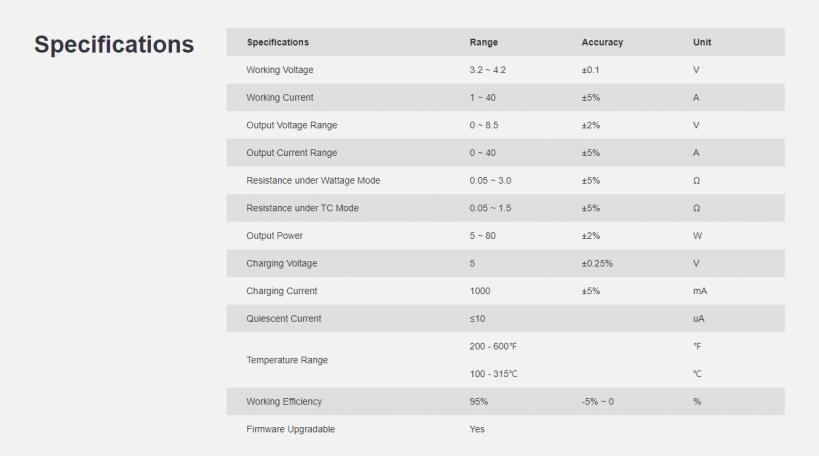
Task: Click Resistance under Wattage Mode label
Action: (x=313, y=181)
